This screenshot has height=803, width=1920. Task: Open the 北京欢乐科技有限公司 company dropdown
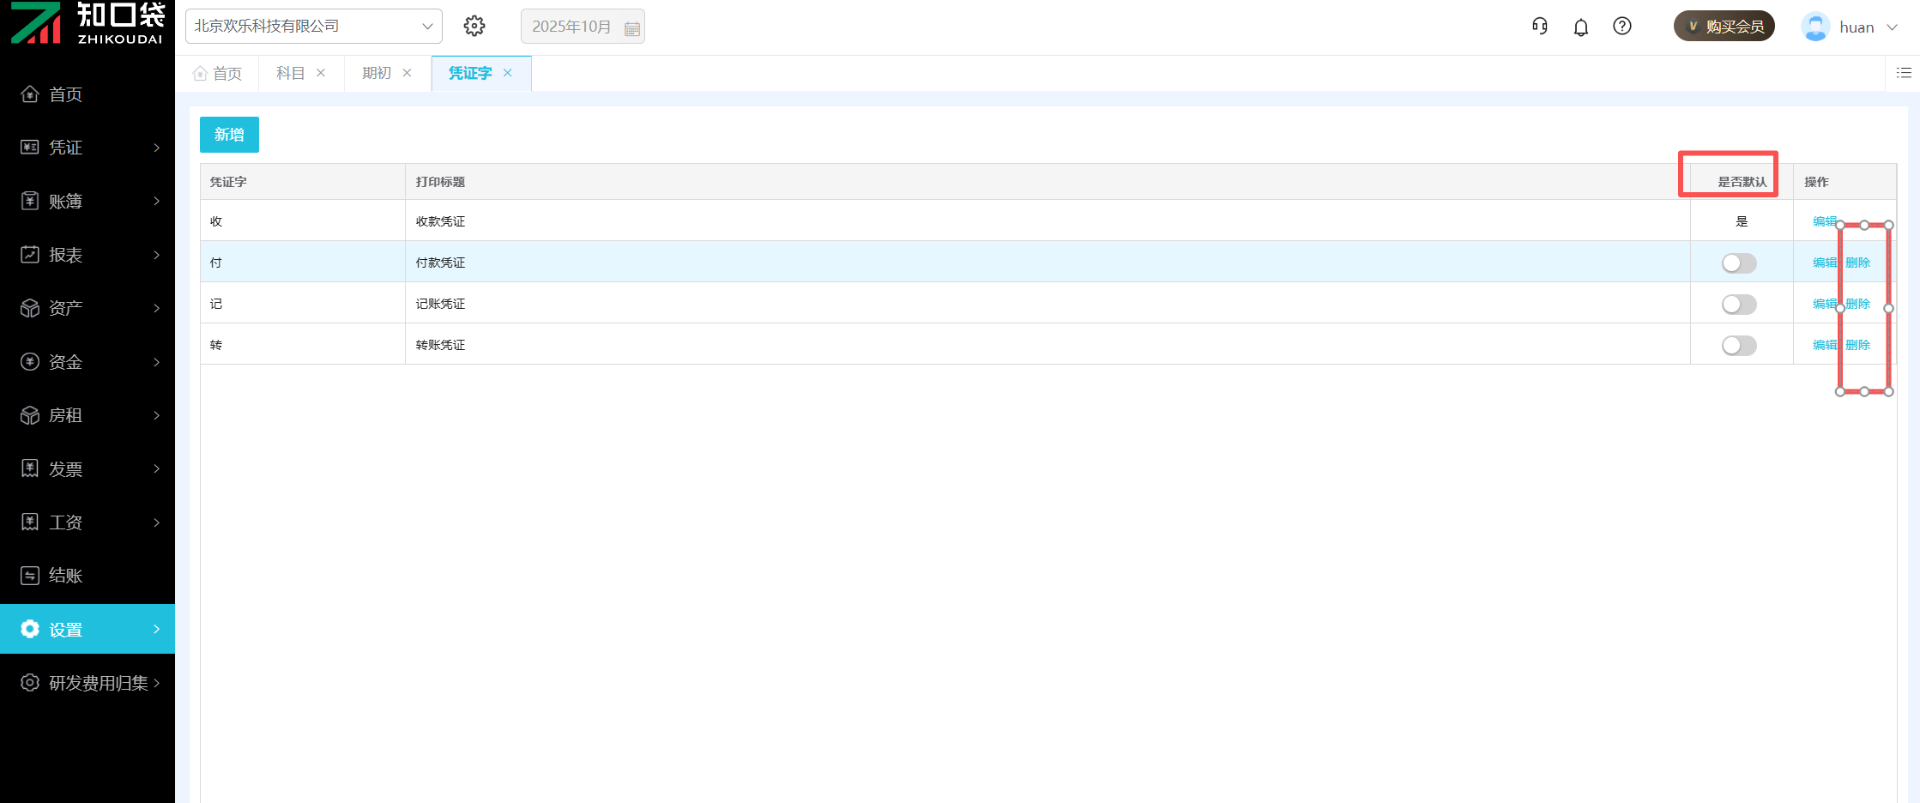(313, 26)
